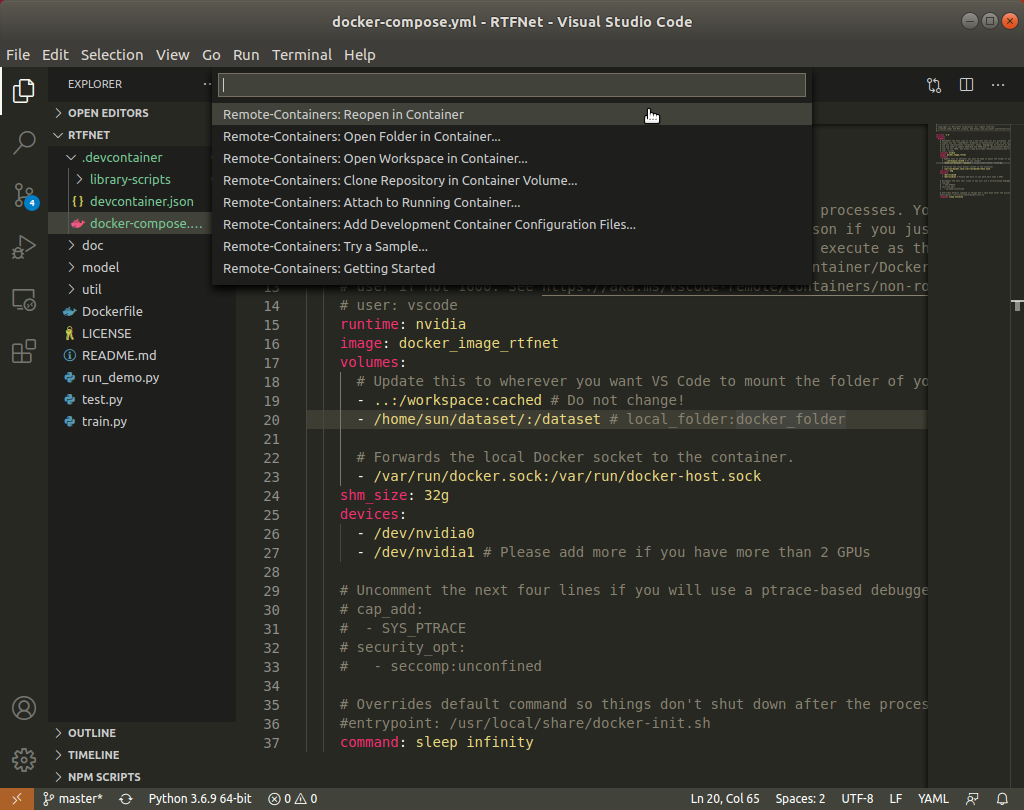Open the Edit menu
The height and width of the screenshot is (810, 1024).
coord(55,55)
